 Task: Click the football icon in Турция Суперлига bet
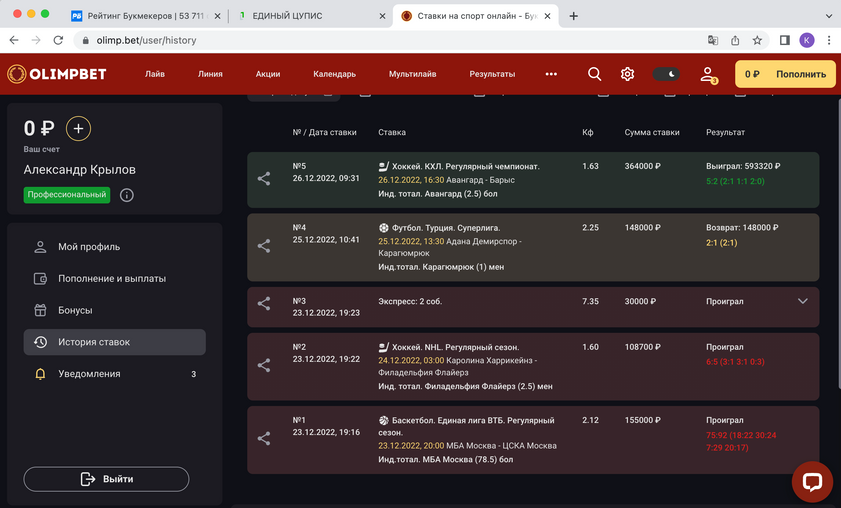click(x=383, y=228)
